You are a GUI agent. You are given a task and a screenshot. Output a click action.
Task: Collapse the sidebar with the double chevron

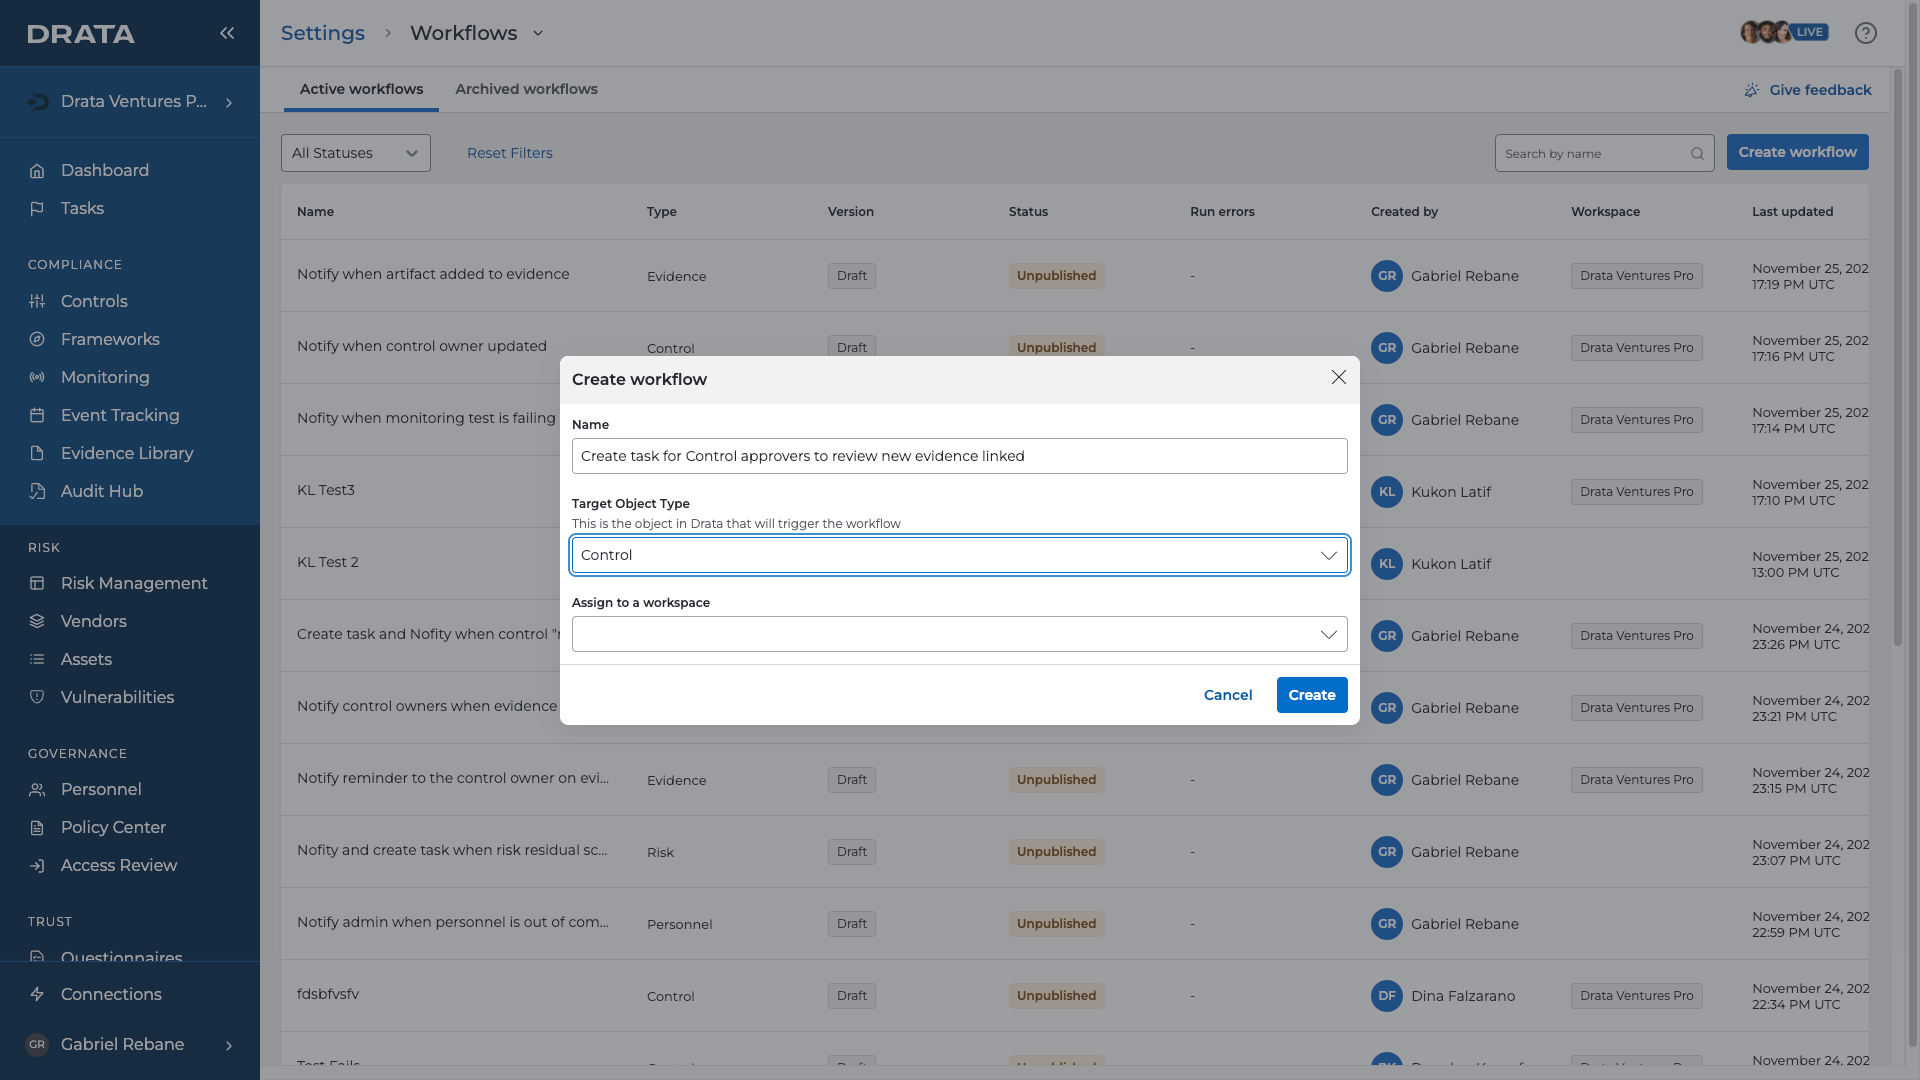click(227, 32)
